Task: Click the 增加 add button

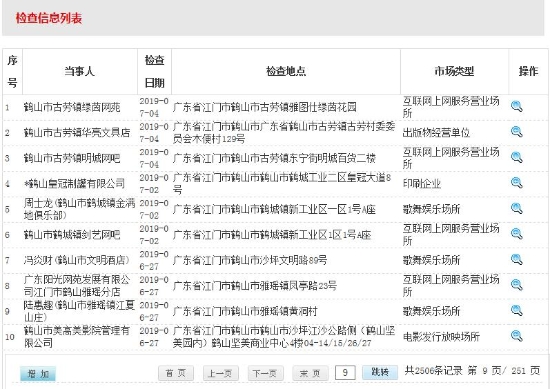Action: tap(38, 374)
